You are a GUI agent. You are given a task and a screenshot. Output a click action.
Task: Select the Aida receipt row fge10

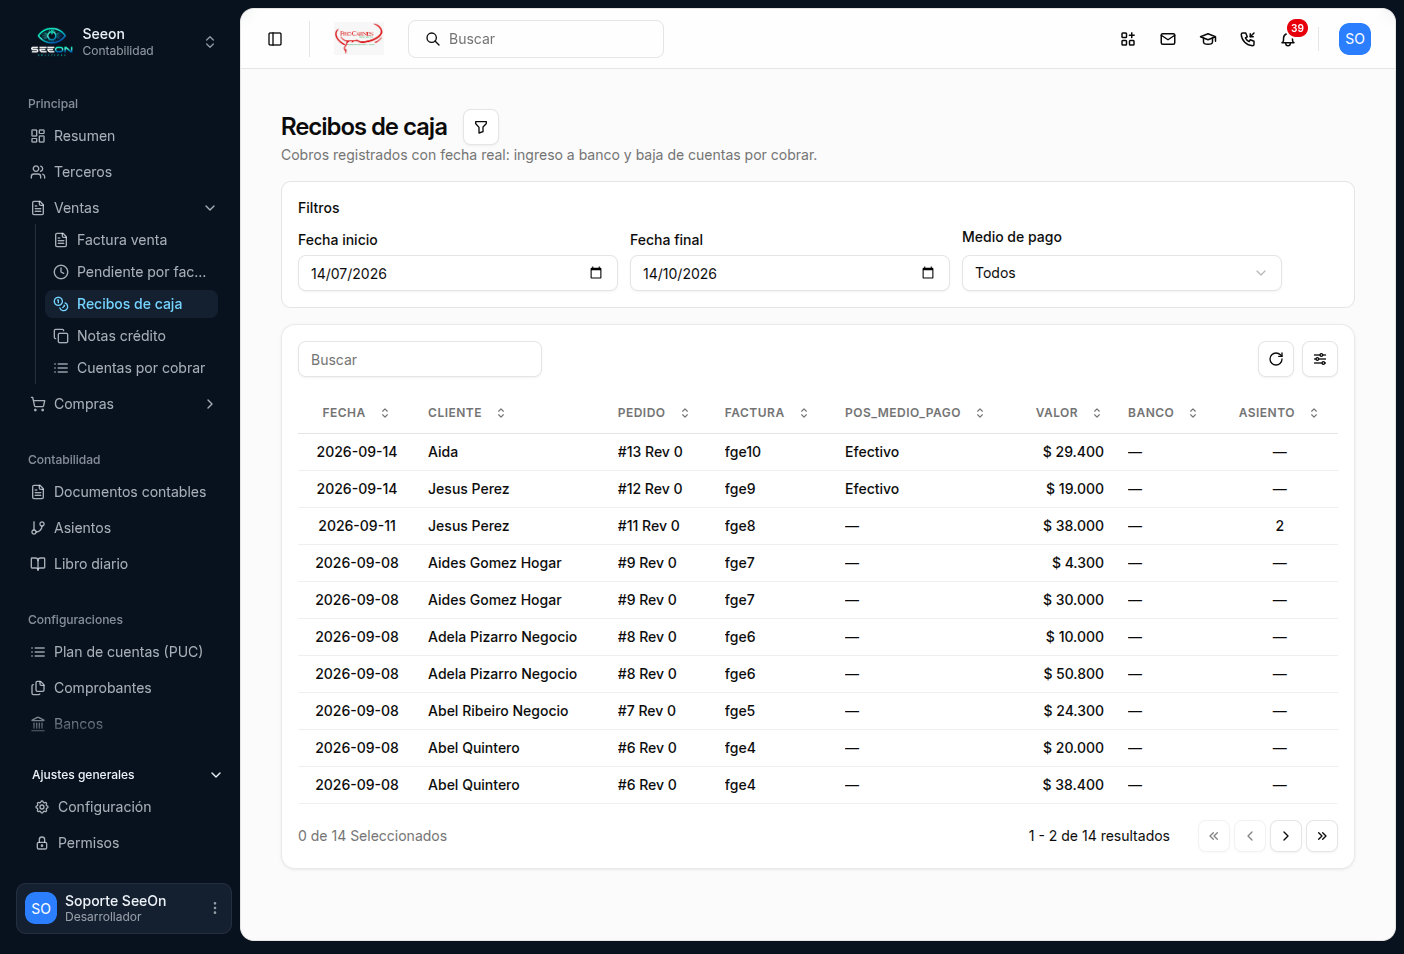(818, 452)
